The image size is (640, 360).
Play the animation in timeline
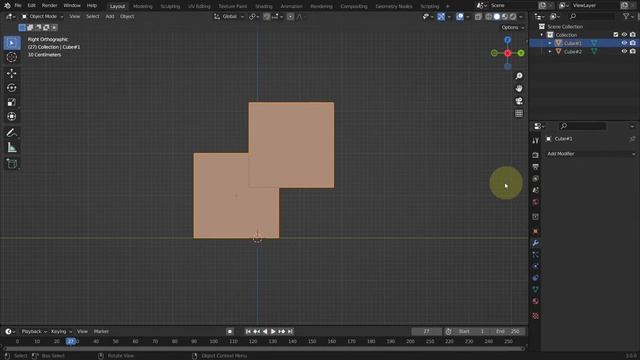tap(273, 331)
